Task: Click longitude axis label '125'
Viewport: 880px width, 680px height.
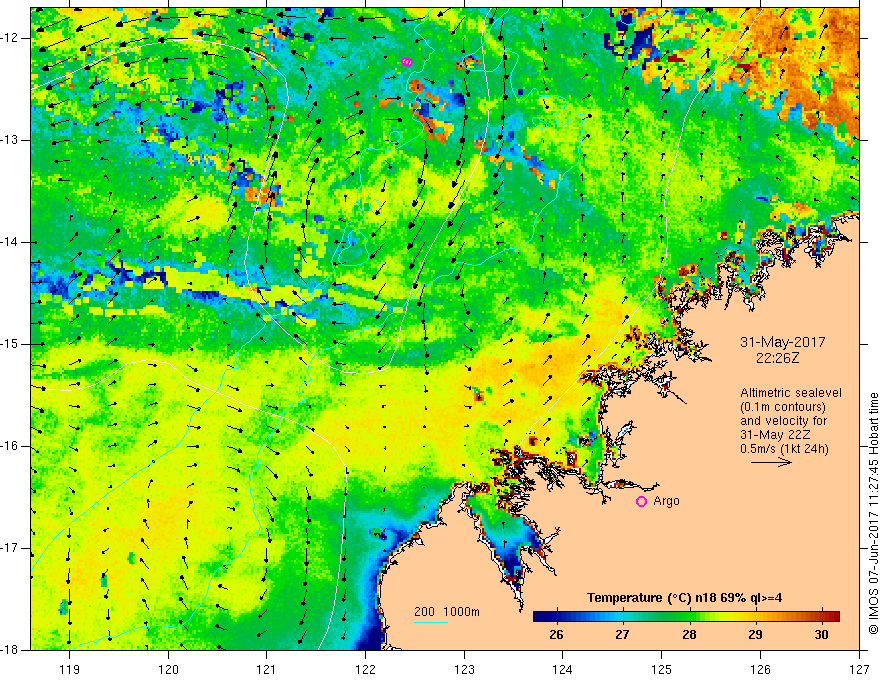Action: [x=662, y=669]
